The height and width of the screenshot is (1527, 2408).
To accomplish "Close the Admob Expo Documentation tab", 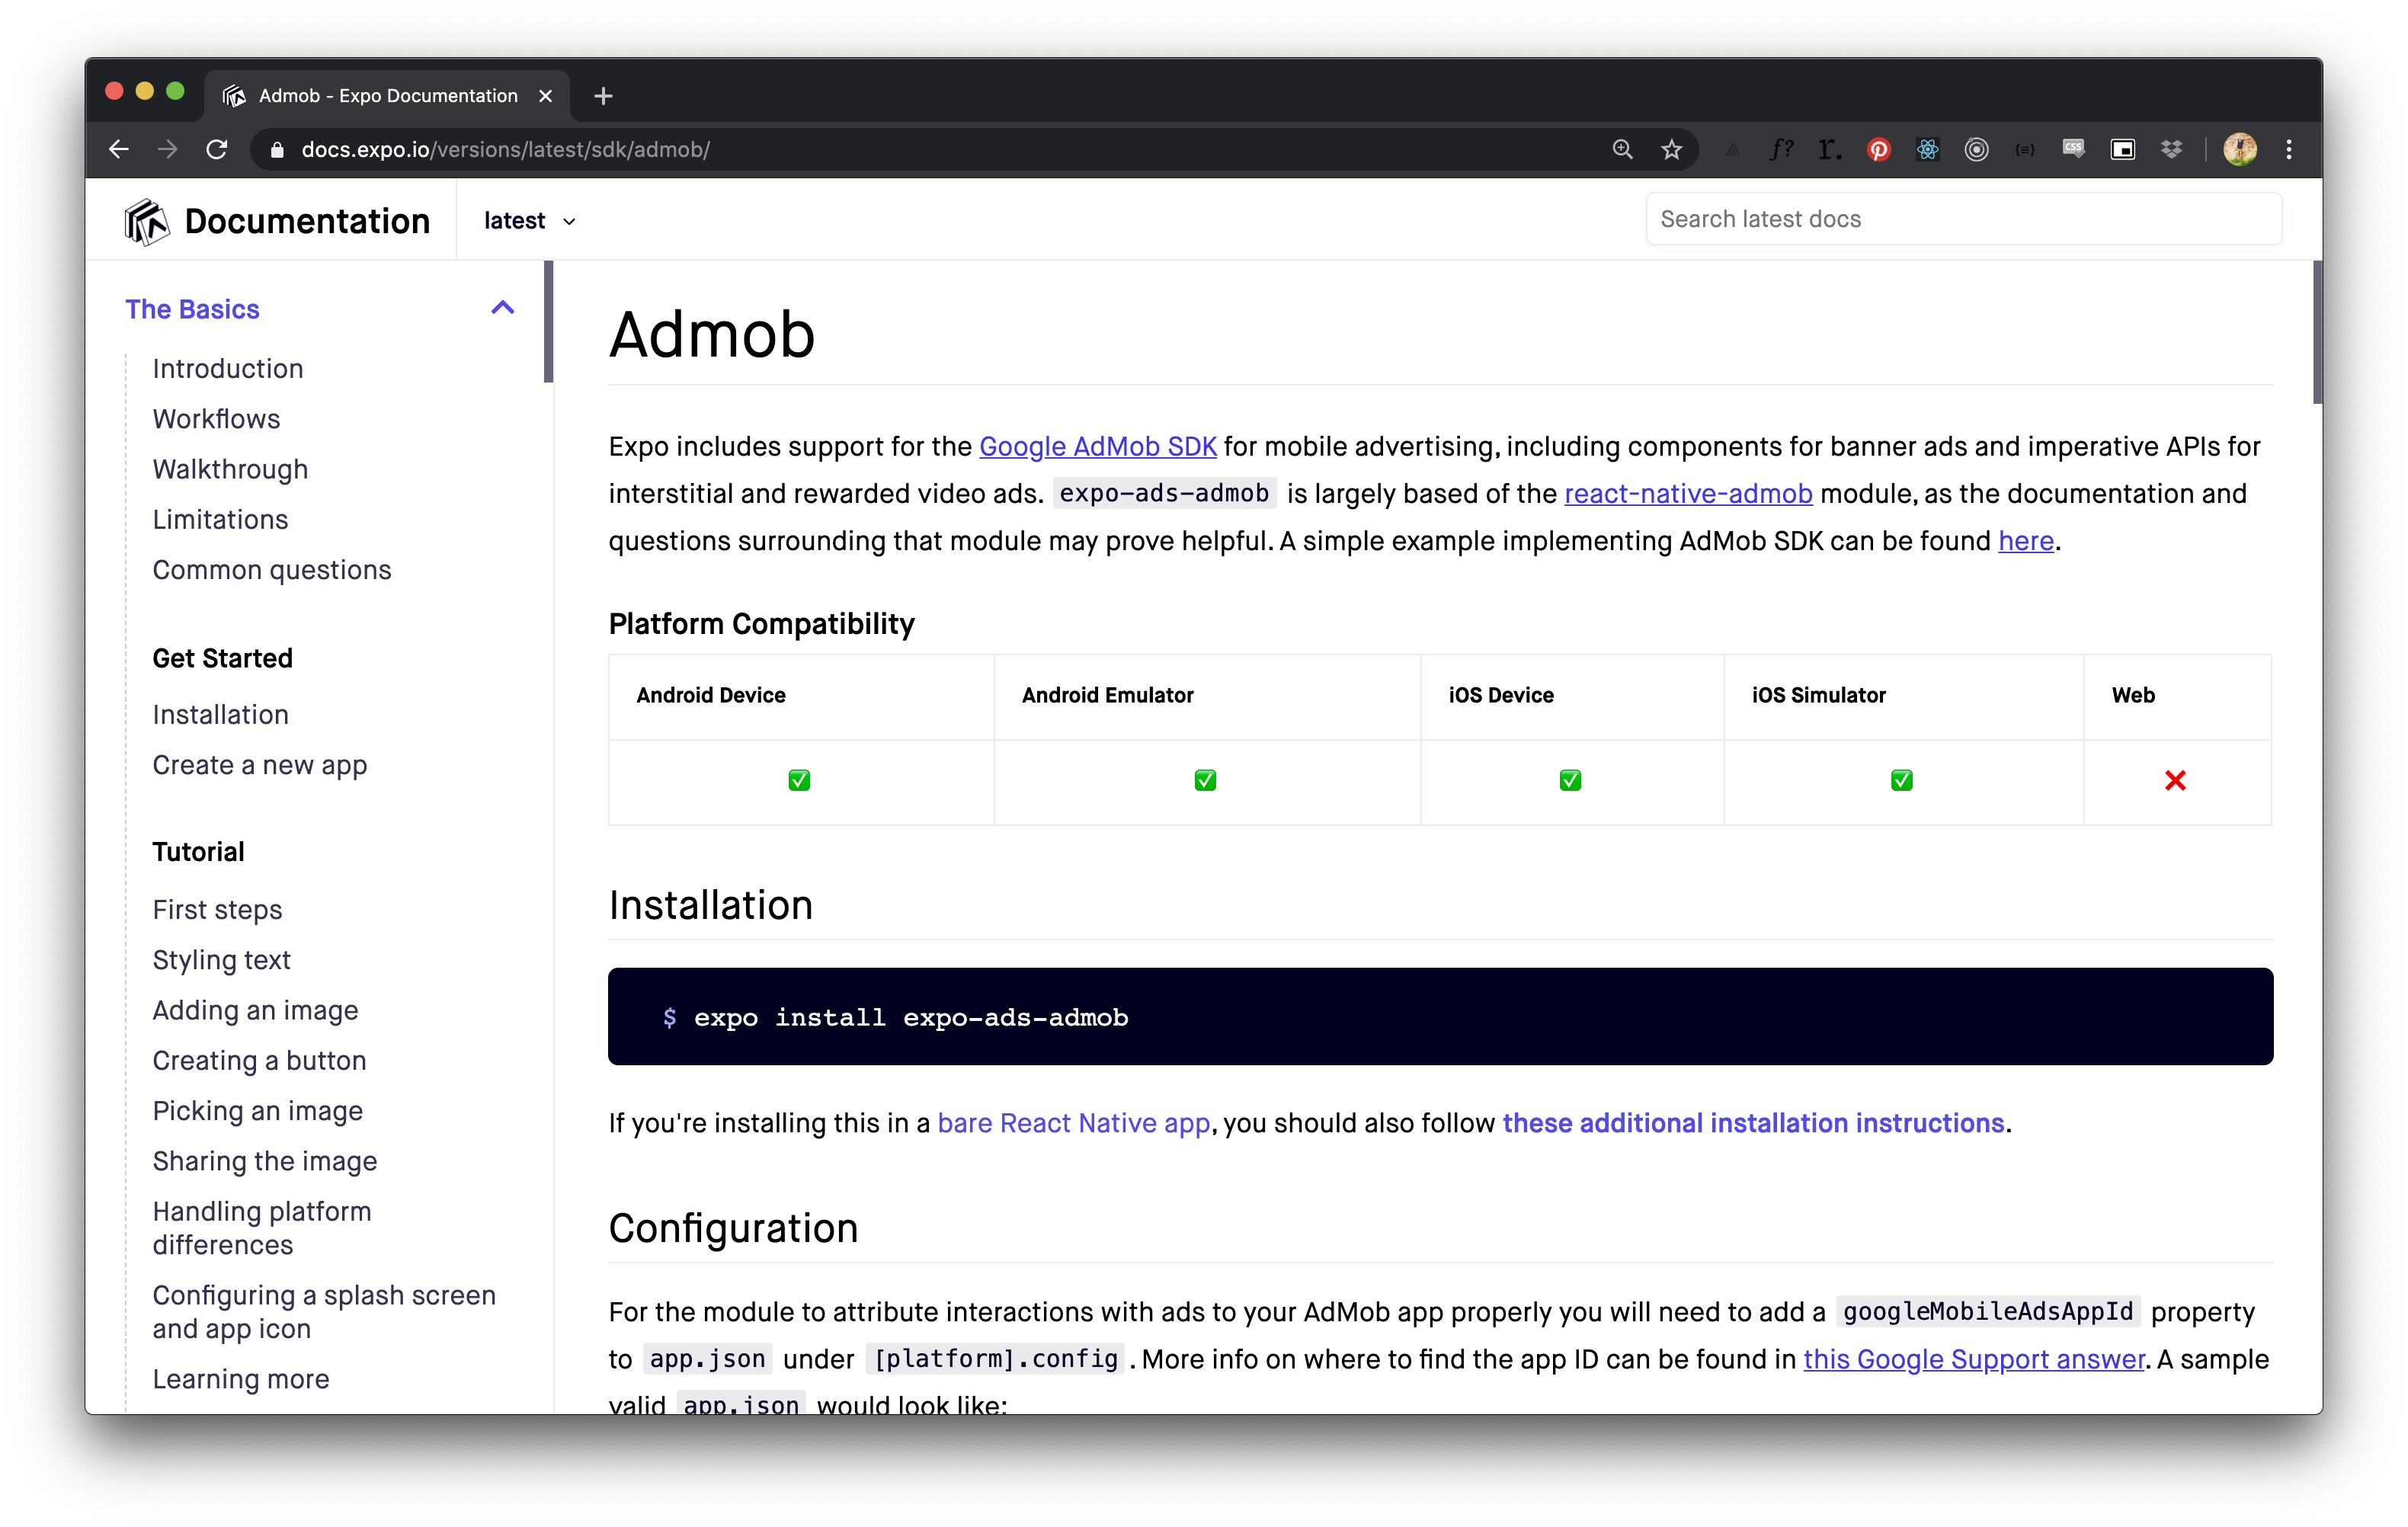I will click(x=545, y=96).
